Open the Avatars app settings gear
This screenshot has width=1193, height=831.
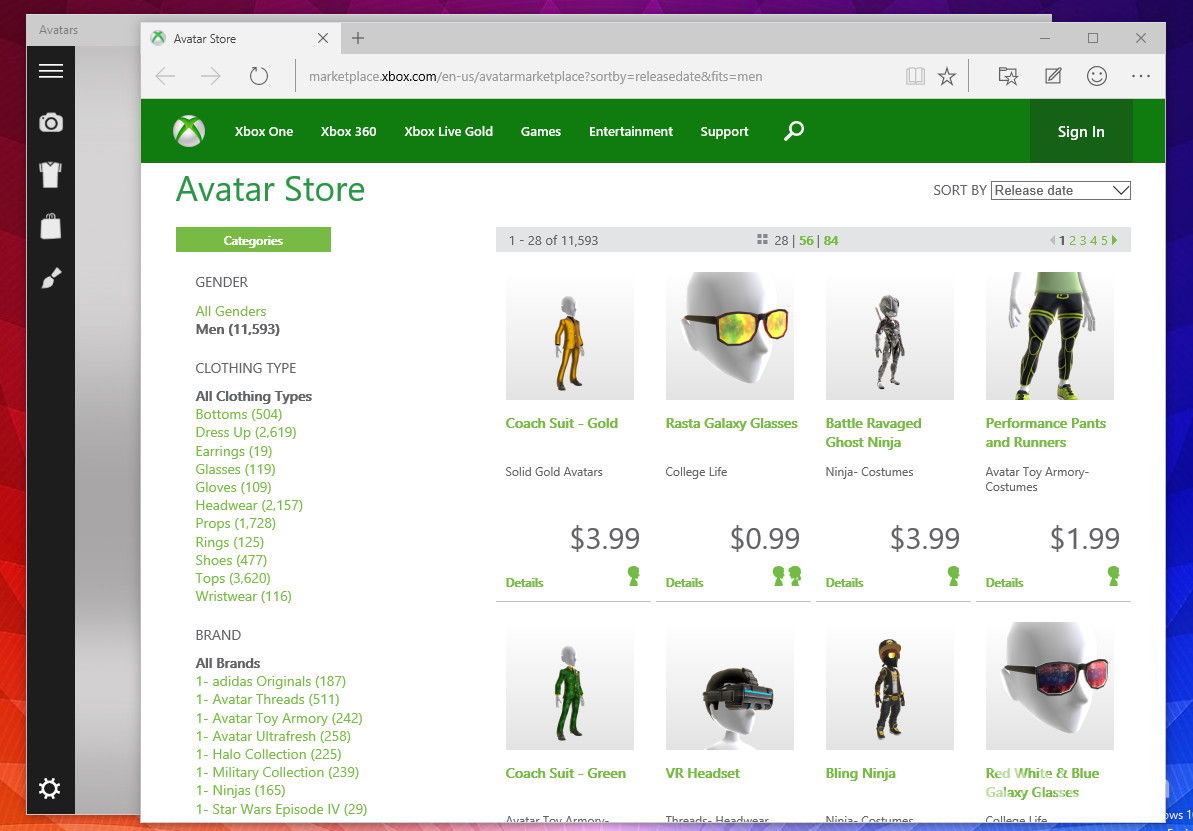point(49,788)
